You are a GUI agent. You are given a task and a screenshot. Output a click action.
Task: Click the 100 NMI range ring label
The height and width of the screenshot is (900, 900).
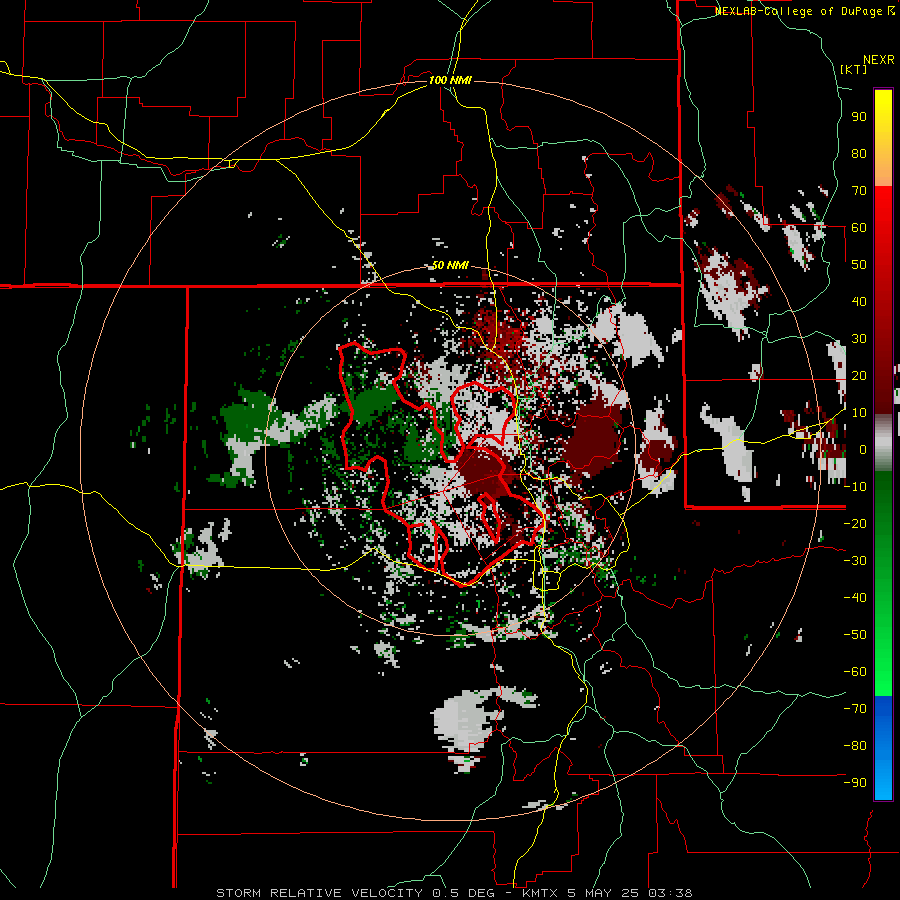coord(450,80)
